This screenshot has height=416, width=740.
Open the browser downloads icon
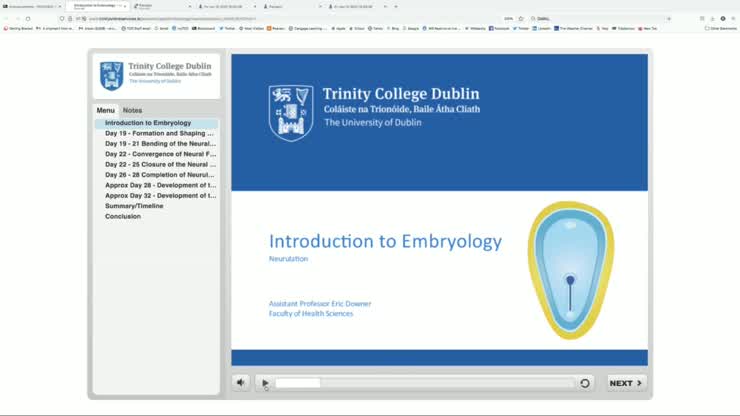coord(712,18)
